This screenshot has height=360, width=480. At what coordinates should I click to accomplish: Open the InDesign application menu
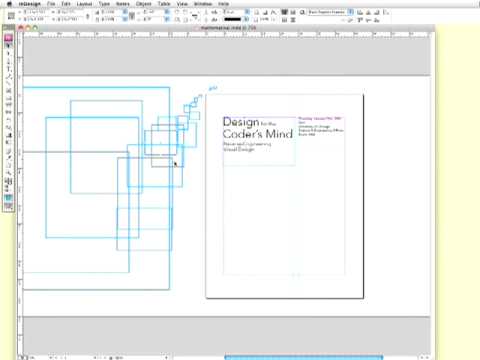tap(30, 4)
